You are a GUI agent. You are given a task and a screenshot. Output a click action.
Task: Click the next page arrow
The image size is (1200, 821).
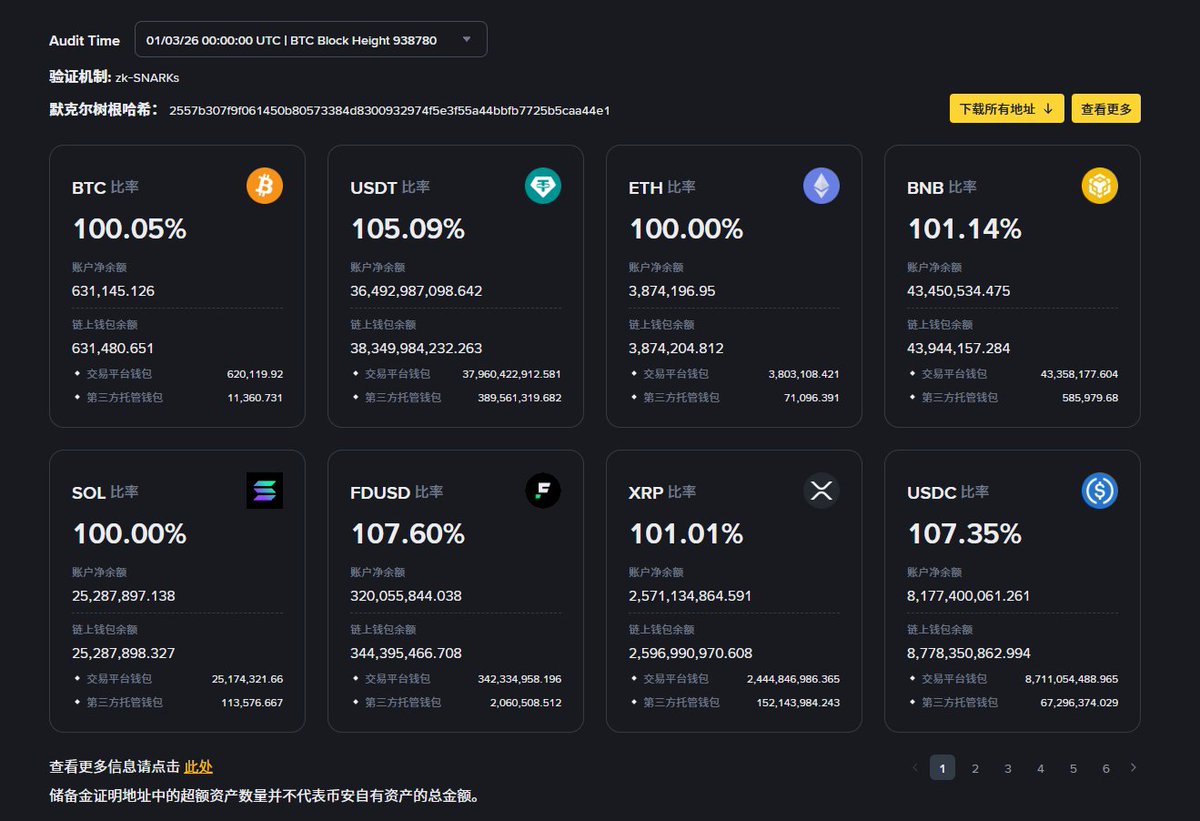pos(1133,768)
